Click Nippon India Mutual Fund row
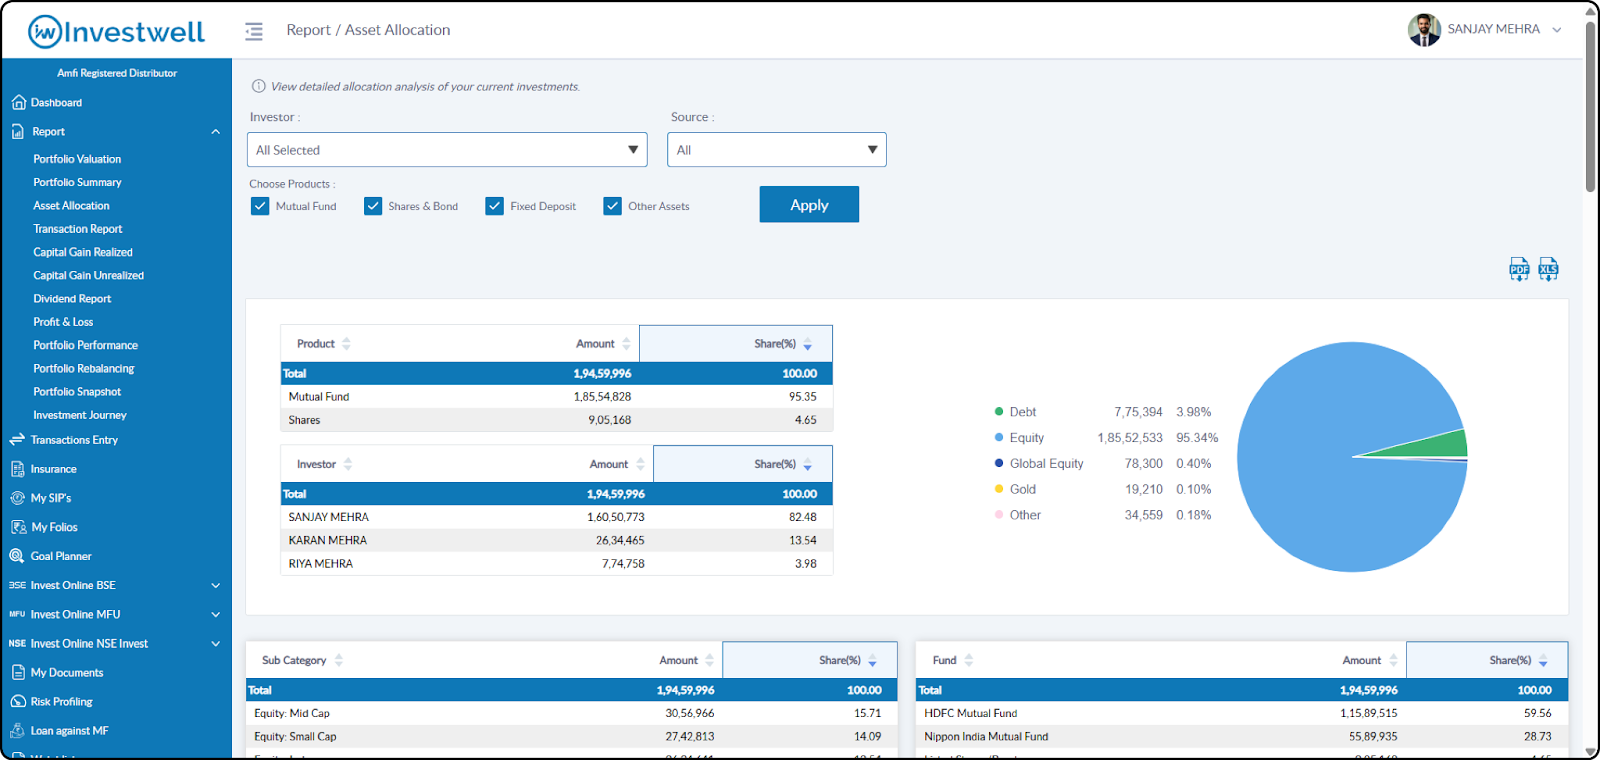This screenshot has width=1600, height=760. (1242, 736)
